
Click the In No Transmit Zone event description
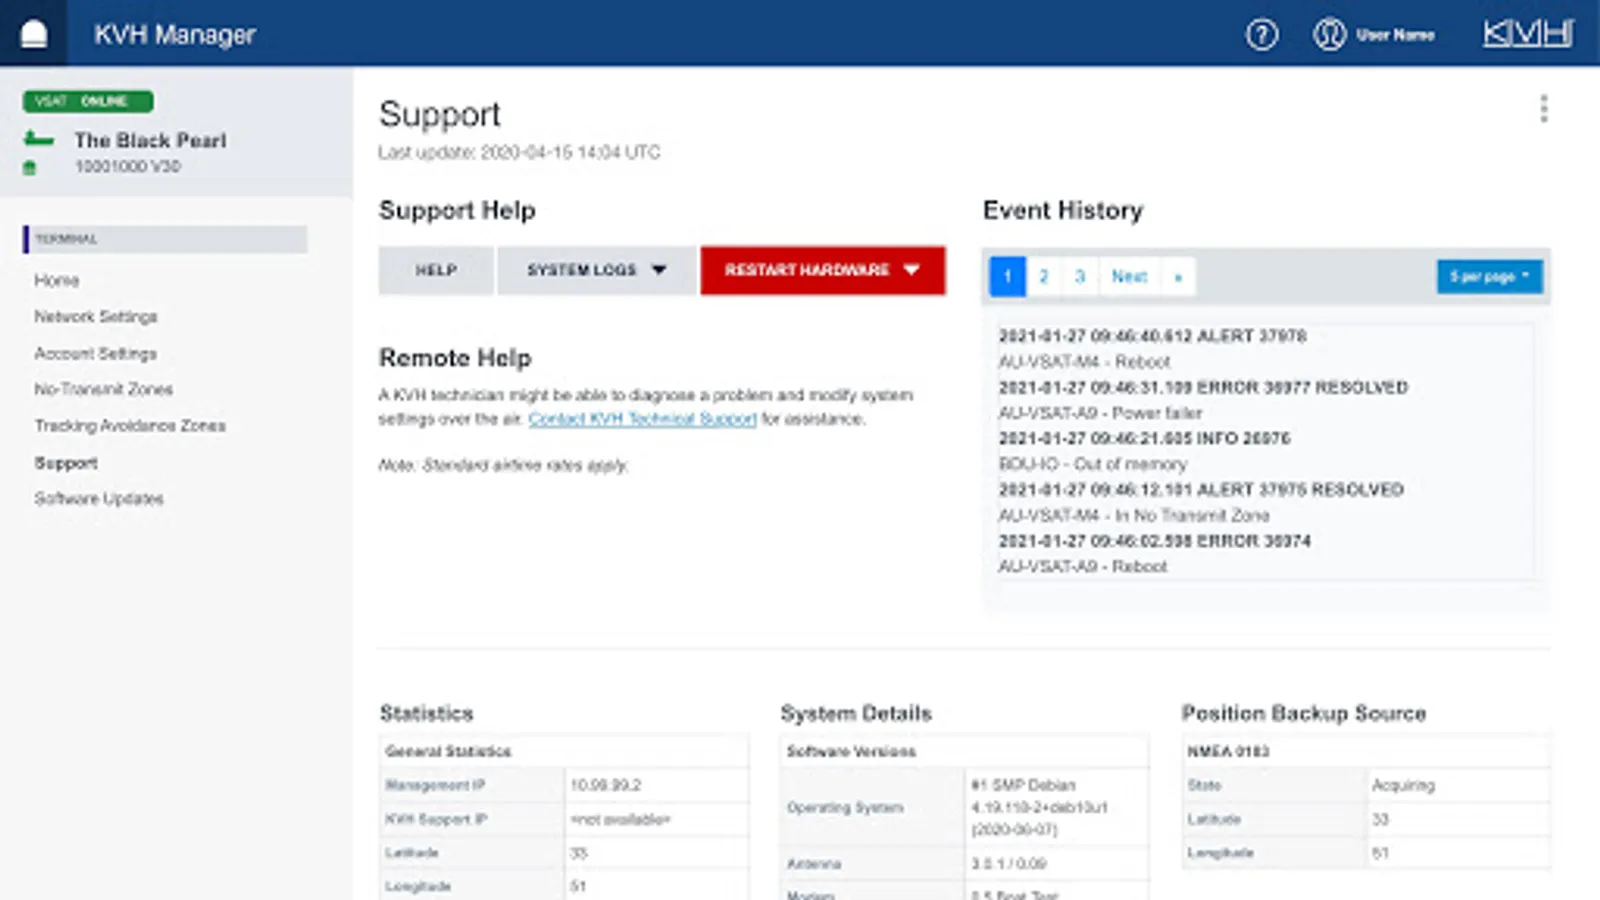(1134, 515)
